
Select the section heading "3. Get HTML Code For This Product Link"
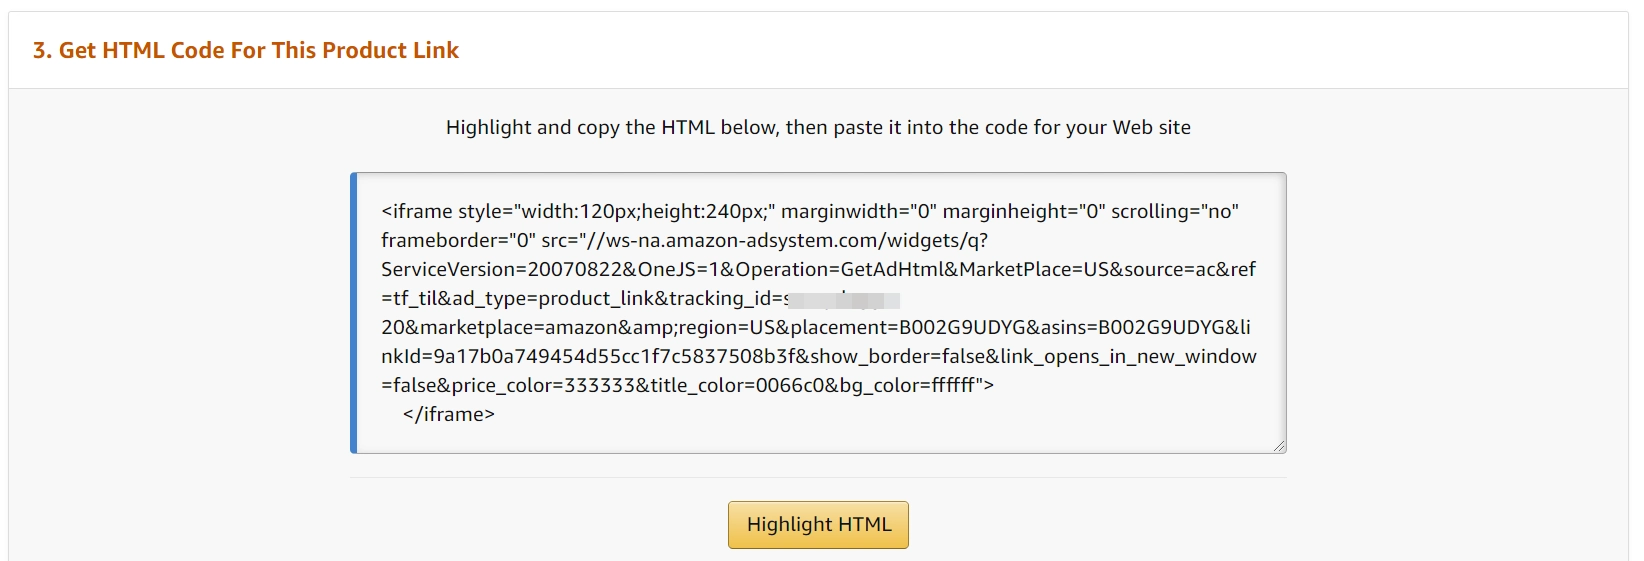pyautogui.click(x=246, y=51)
